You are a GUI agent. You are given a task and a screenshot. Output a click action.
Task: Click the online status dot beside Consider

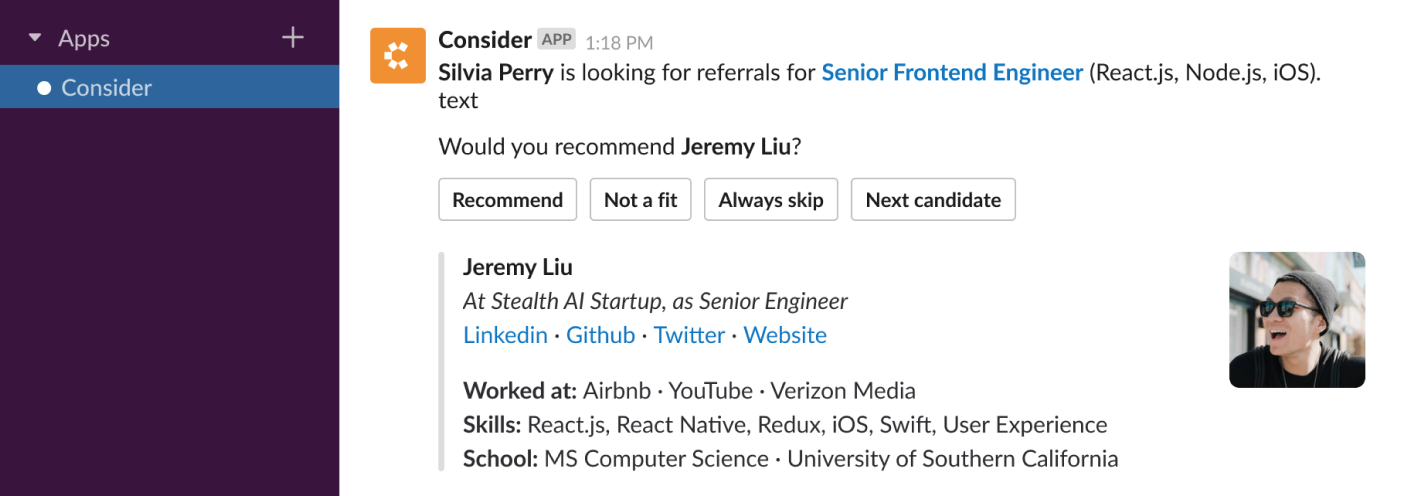click(x=44, y=88)
